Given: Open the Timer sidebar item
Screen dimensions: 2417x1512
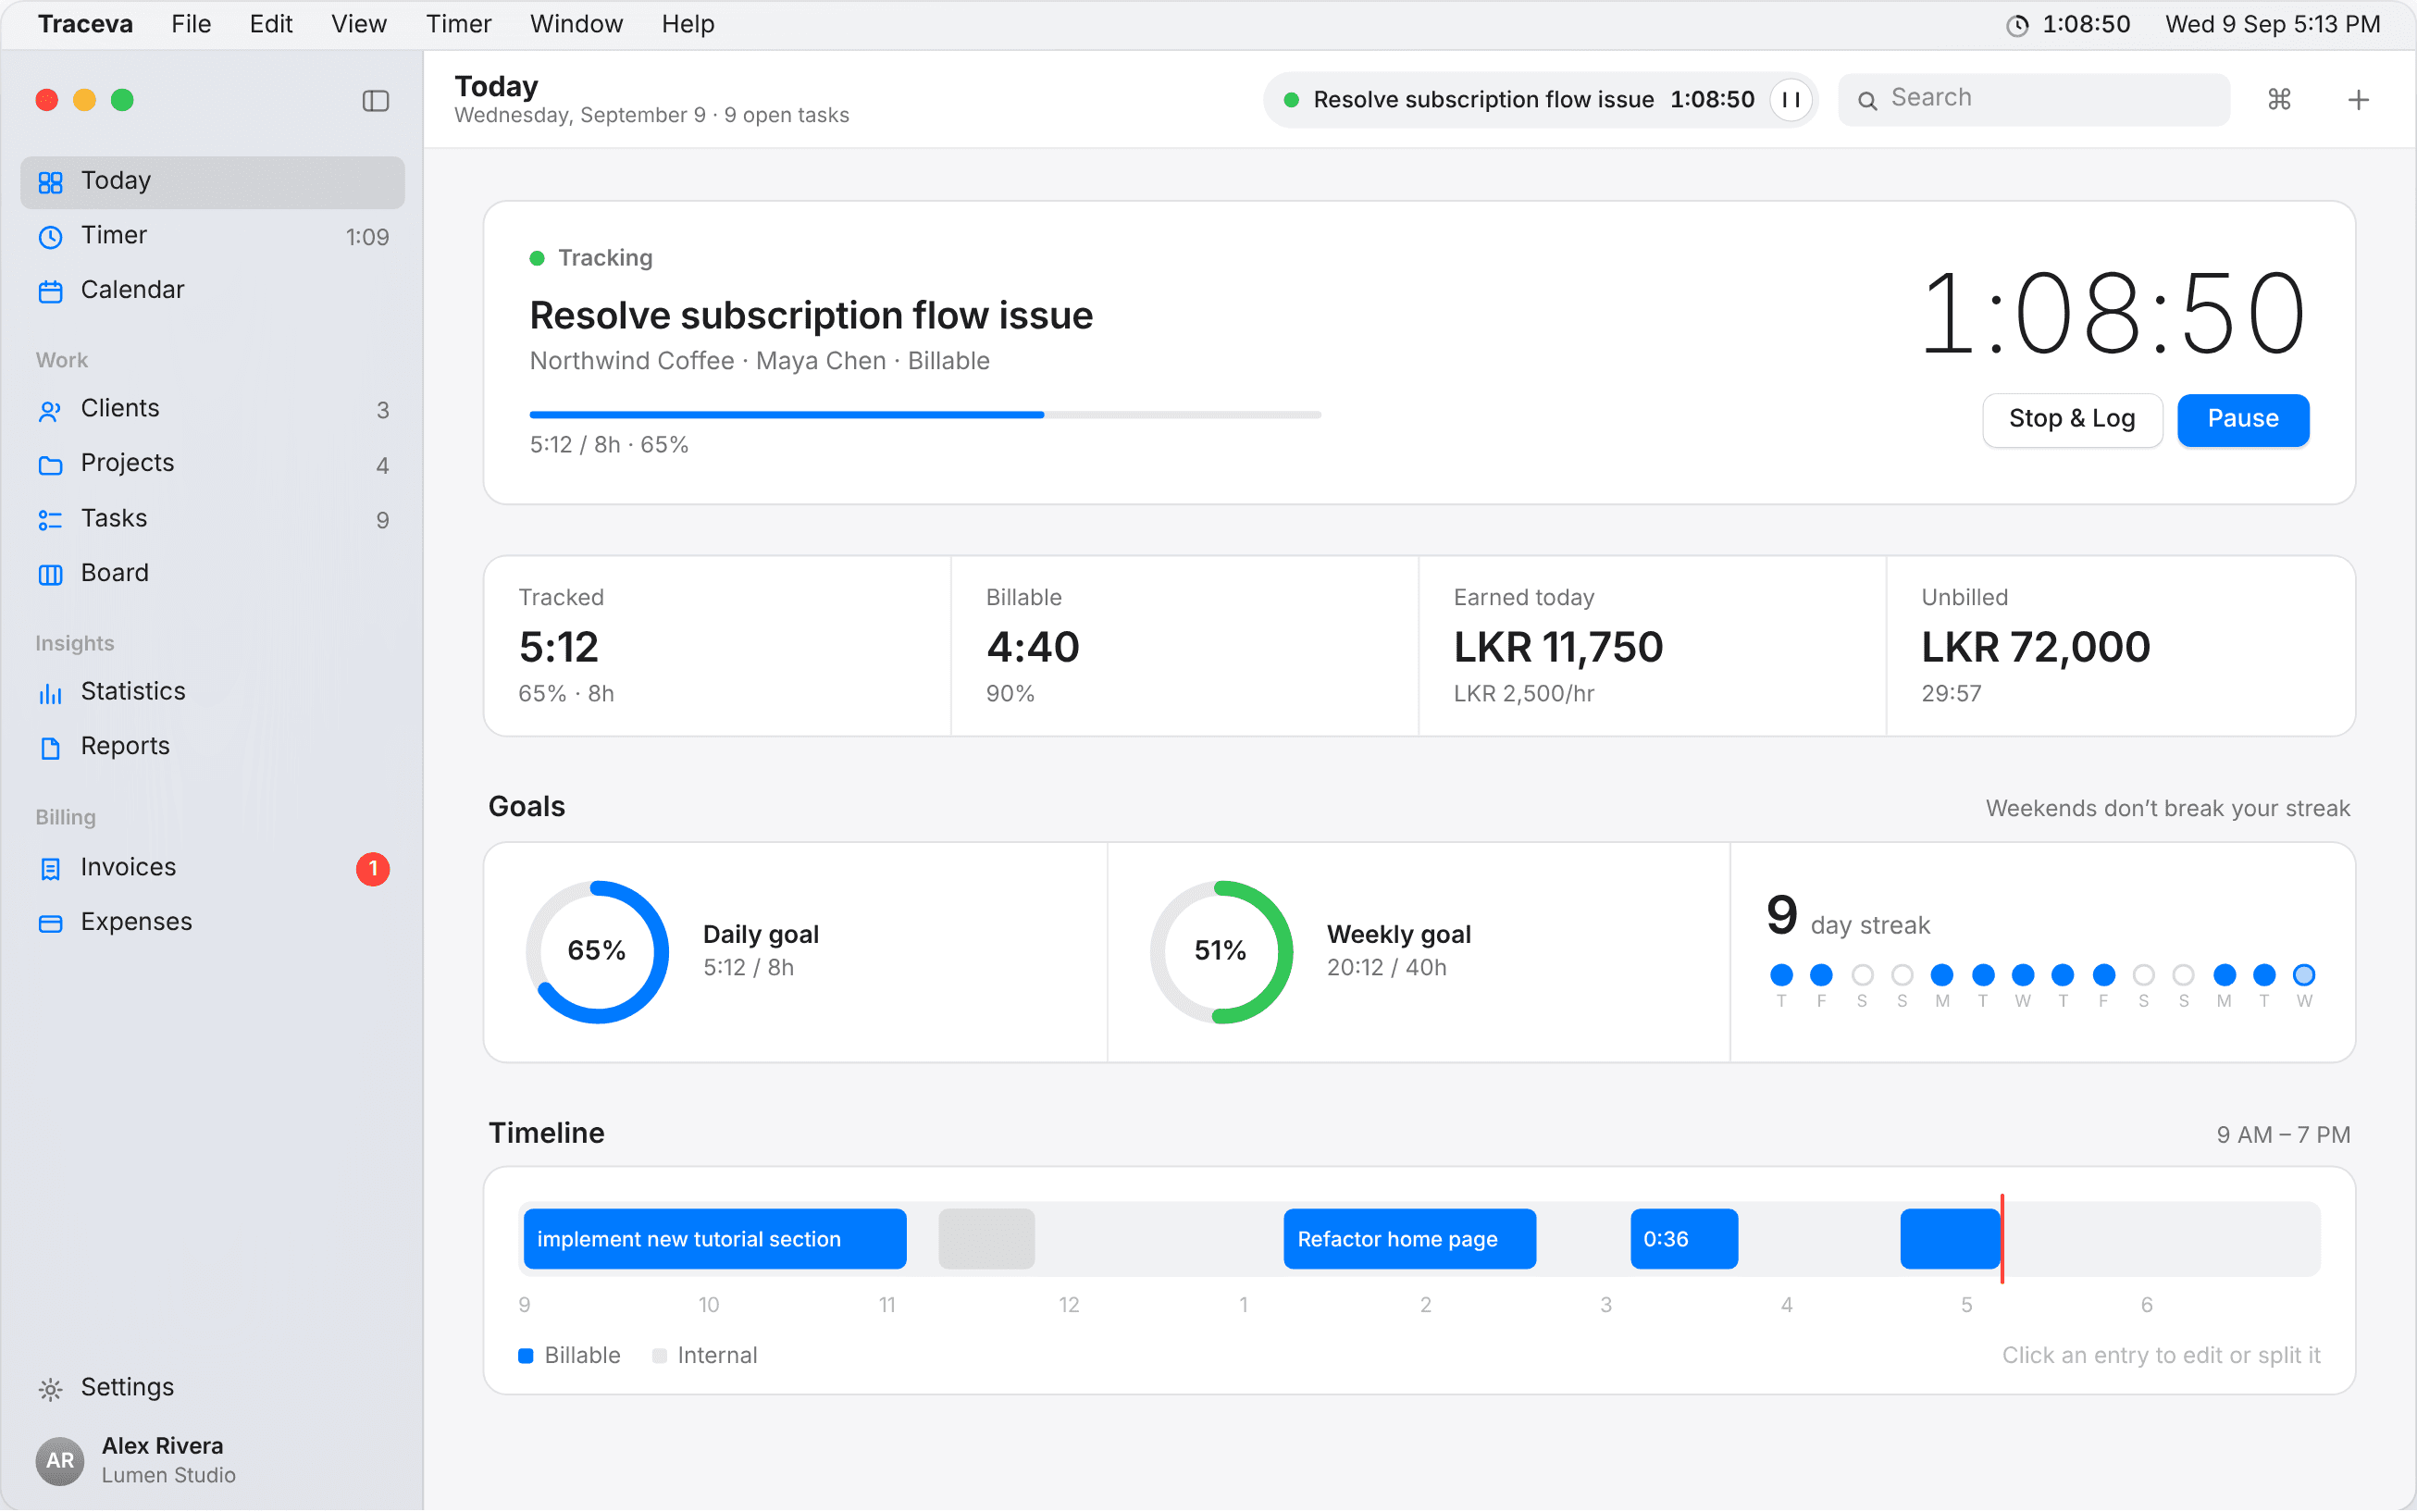Looking at the screenshot, I should coord(212,236).
